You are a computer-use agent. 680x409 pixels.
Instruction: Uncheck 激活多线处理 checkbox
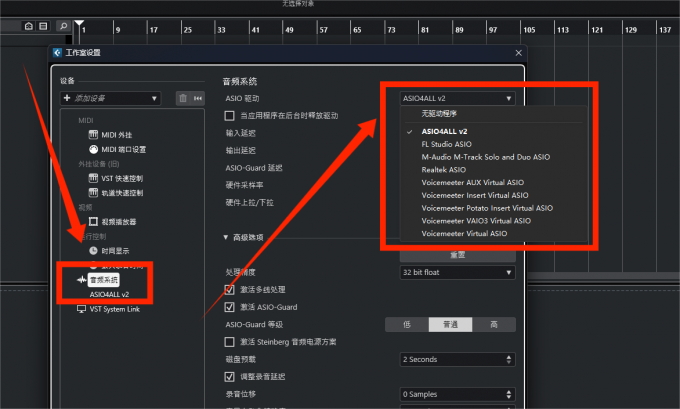click(x=229, y=290)
